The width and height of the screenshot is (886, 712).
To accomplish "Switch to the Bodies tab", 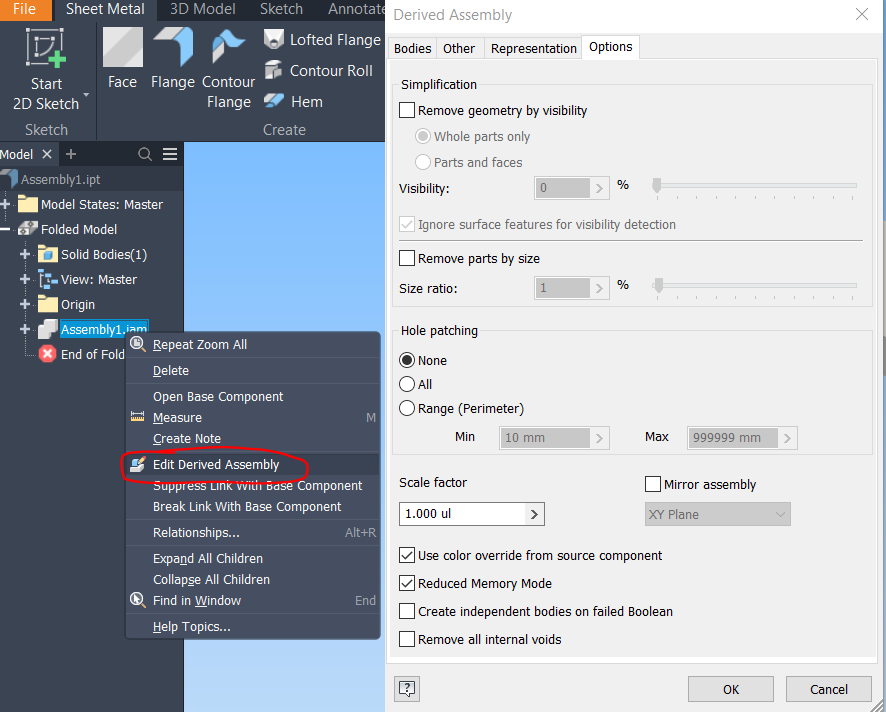I will pos(412,49).
